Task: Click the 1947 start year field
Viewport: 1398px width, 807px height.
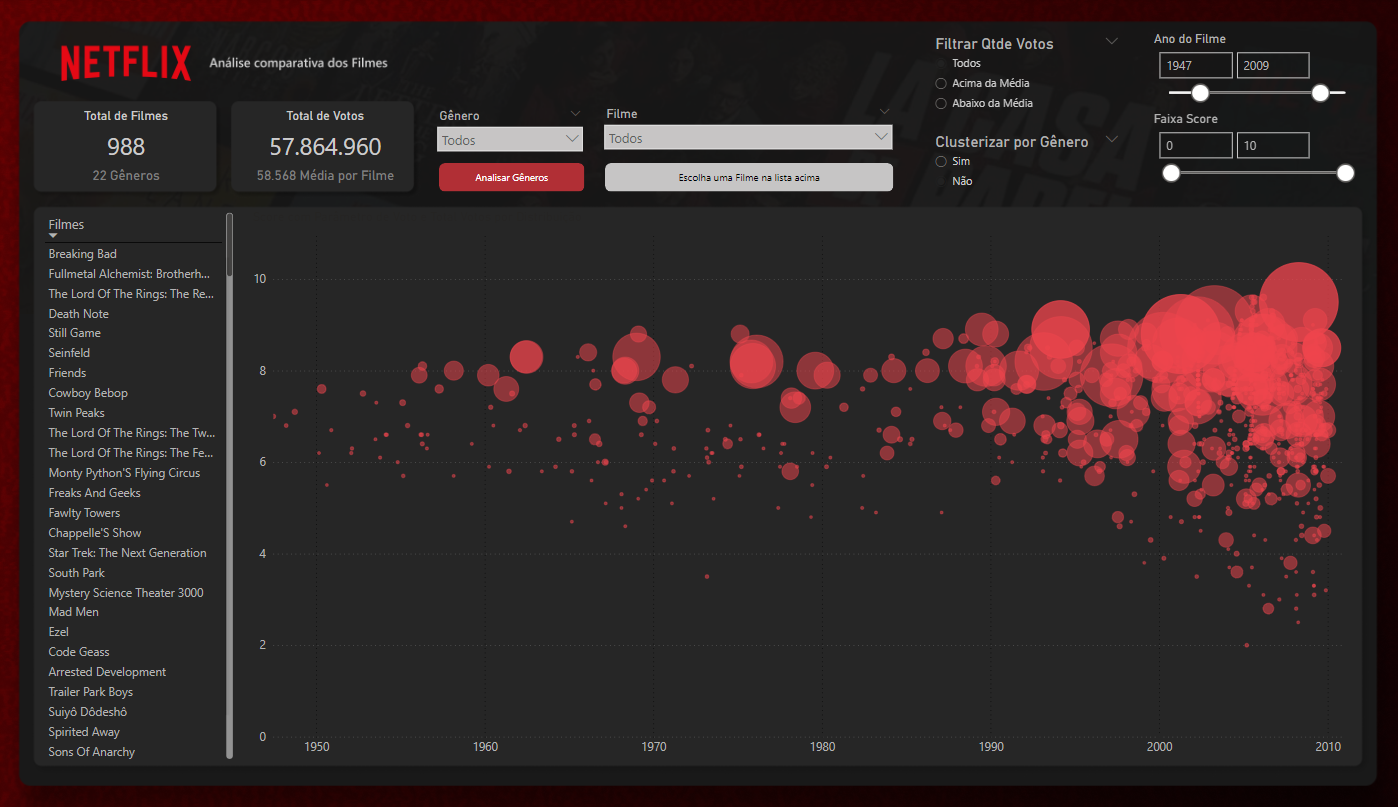Action: (x=1196, y=65)
